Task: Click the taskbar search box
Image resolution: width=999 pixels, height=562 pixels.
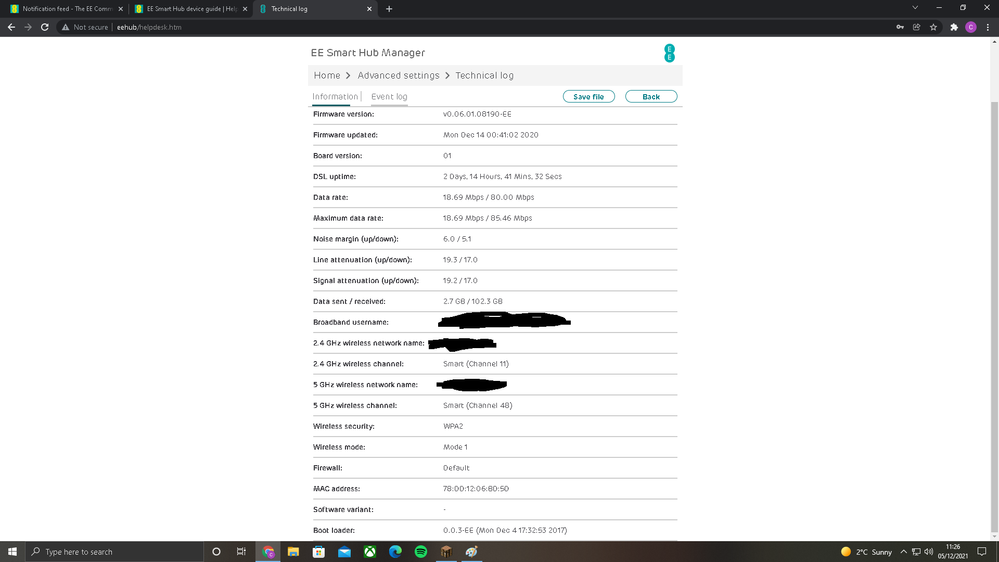Action: (115, 552)
